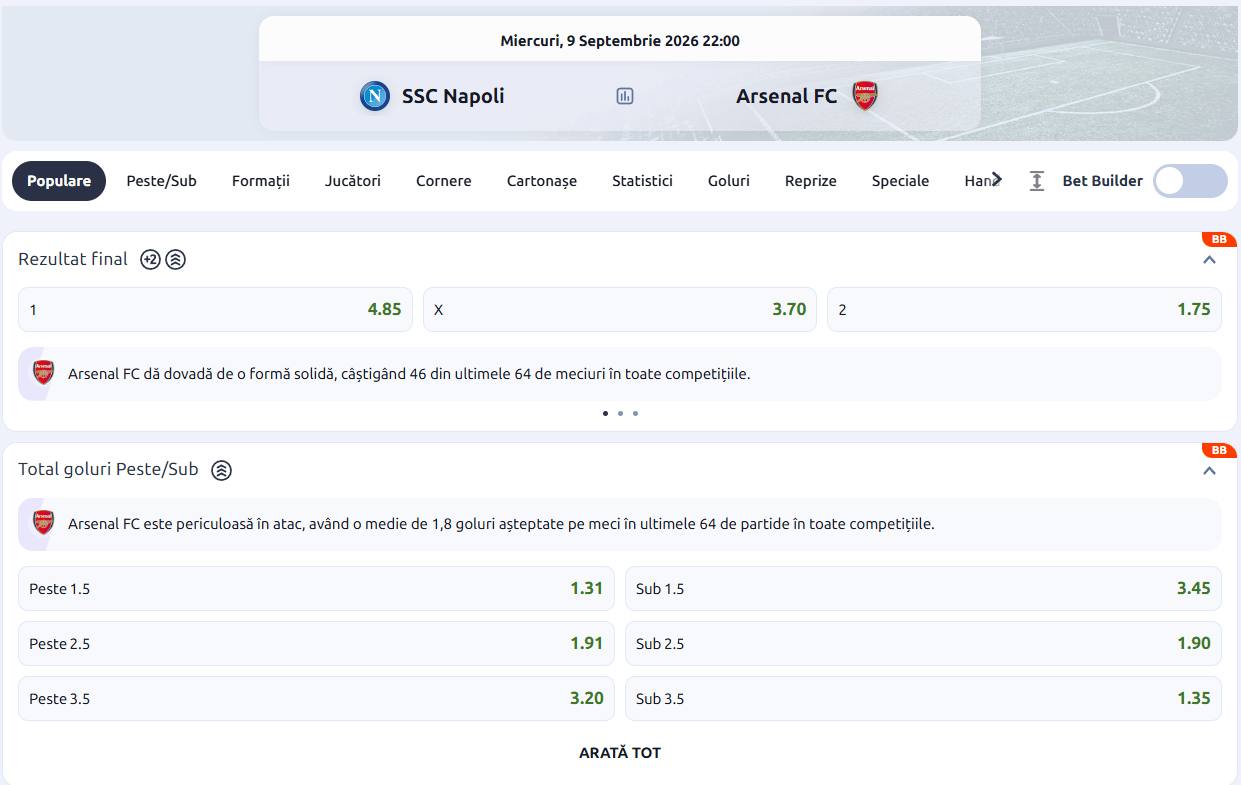Click the Arsenal FC crest in match header
The height and width of the screenshot is (785, 1241).
pyautogui.click(x=865, y=96)
